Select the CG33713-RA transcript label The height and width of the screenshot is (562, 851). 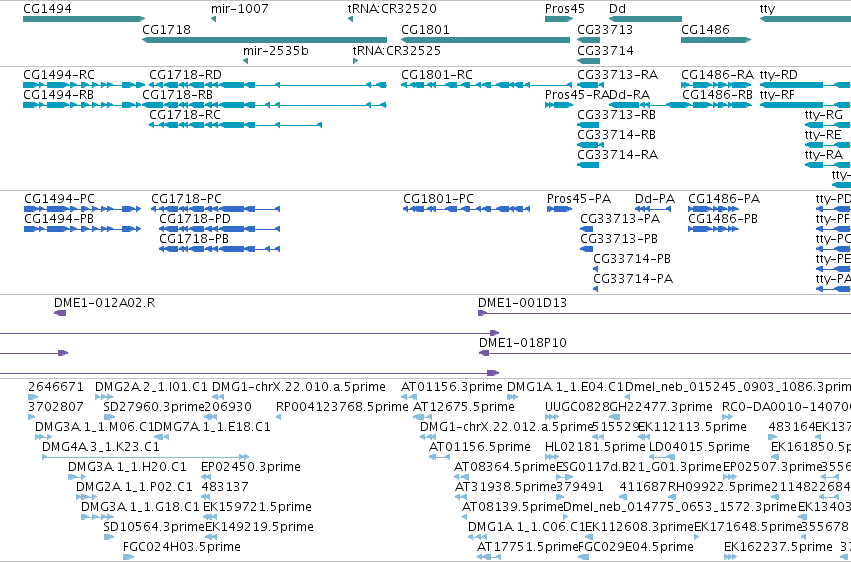pos(618,74)
